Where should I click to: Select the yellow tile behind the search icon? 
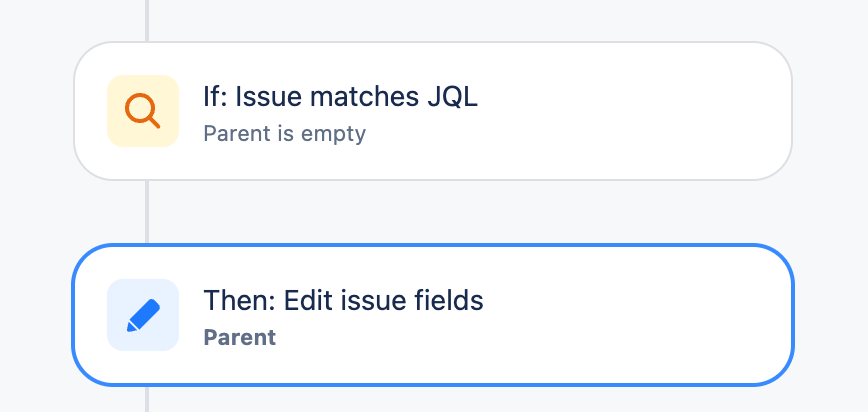tap(143, 111)
